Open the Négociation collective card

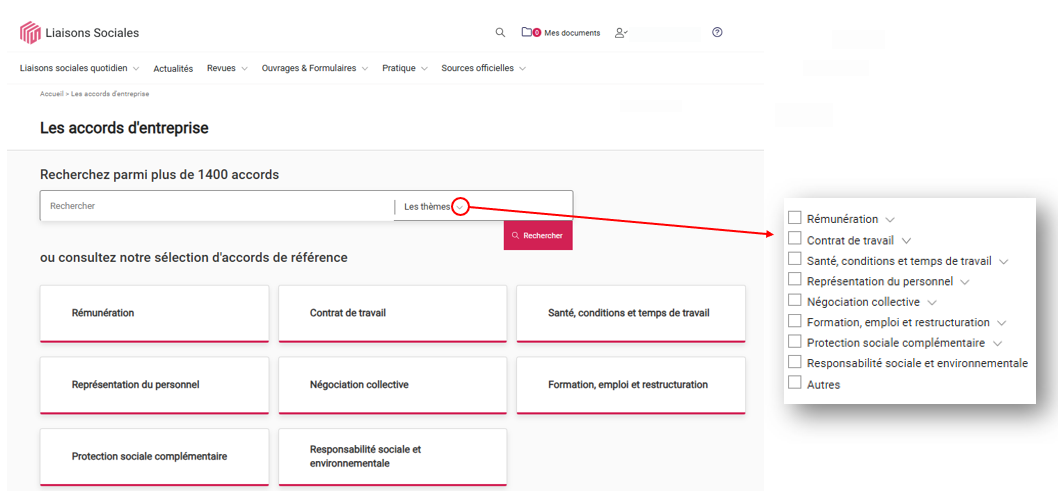pyautogui.click(x=393, y=385)
